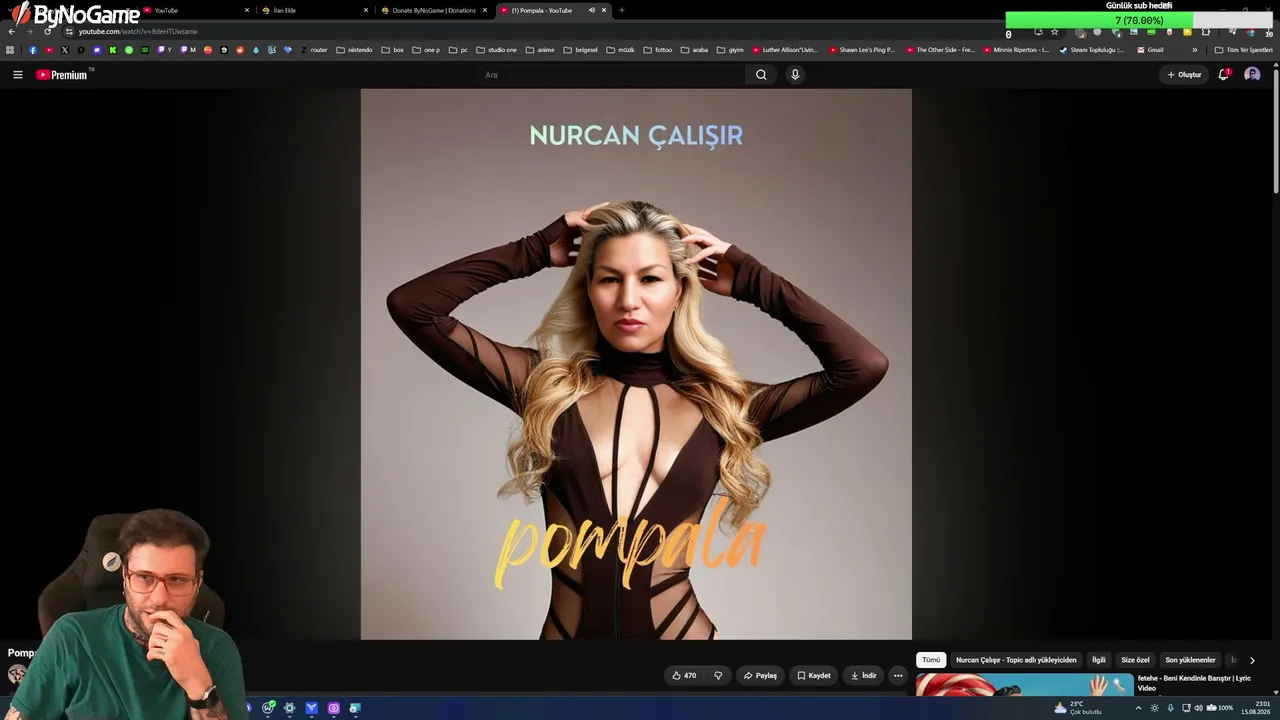Viewport: 1280px width, 720px height.
Task: Expand the araba bookmarks folder
Action: point(694,50)
